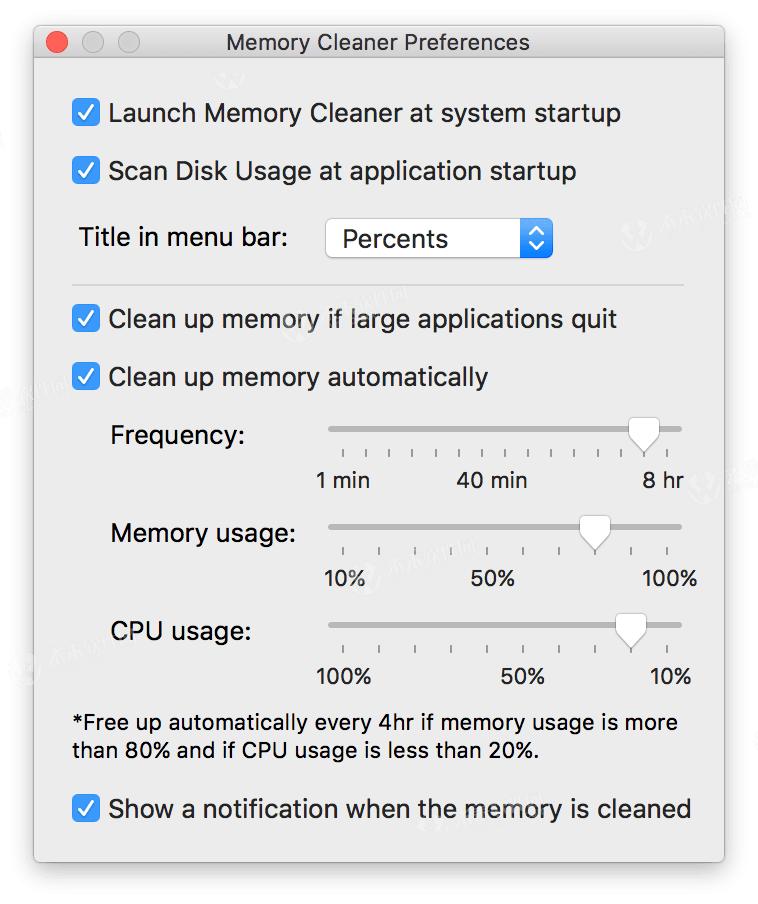Disable "Clean up memory automatically"
The width and height of the screenshot is (758, 904).
(86, 377)
